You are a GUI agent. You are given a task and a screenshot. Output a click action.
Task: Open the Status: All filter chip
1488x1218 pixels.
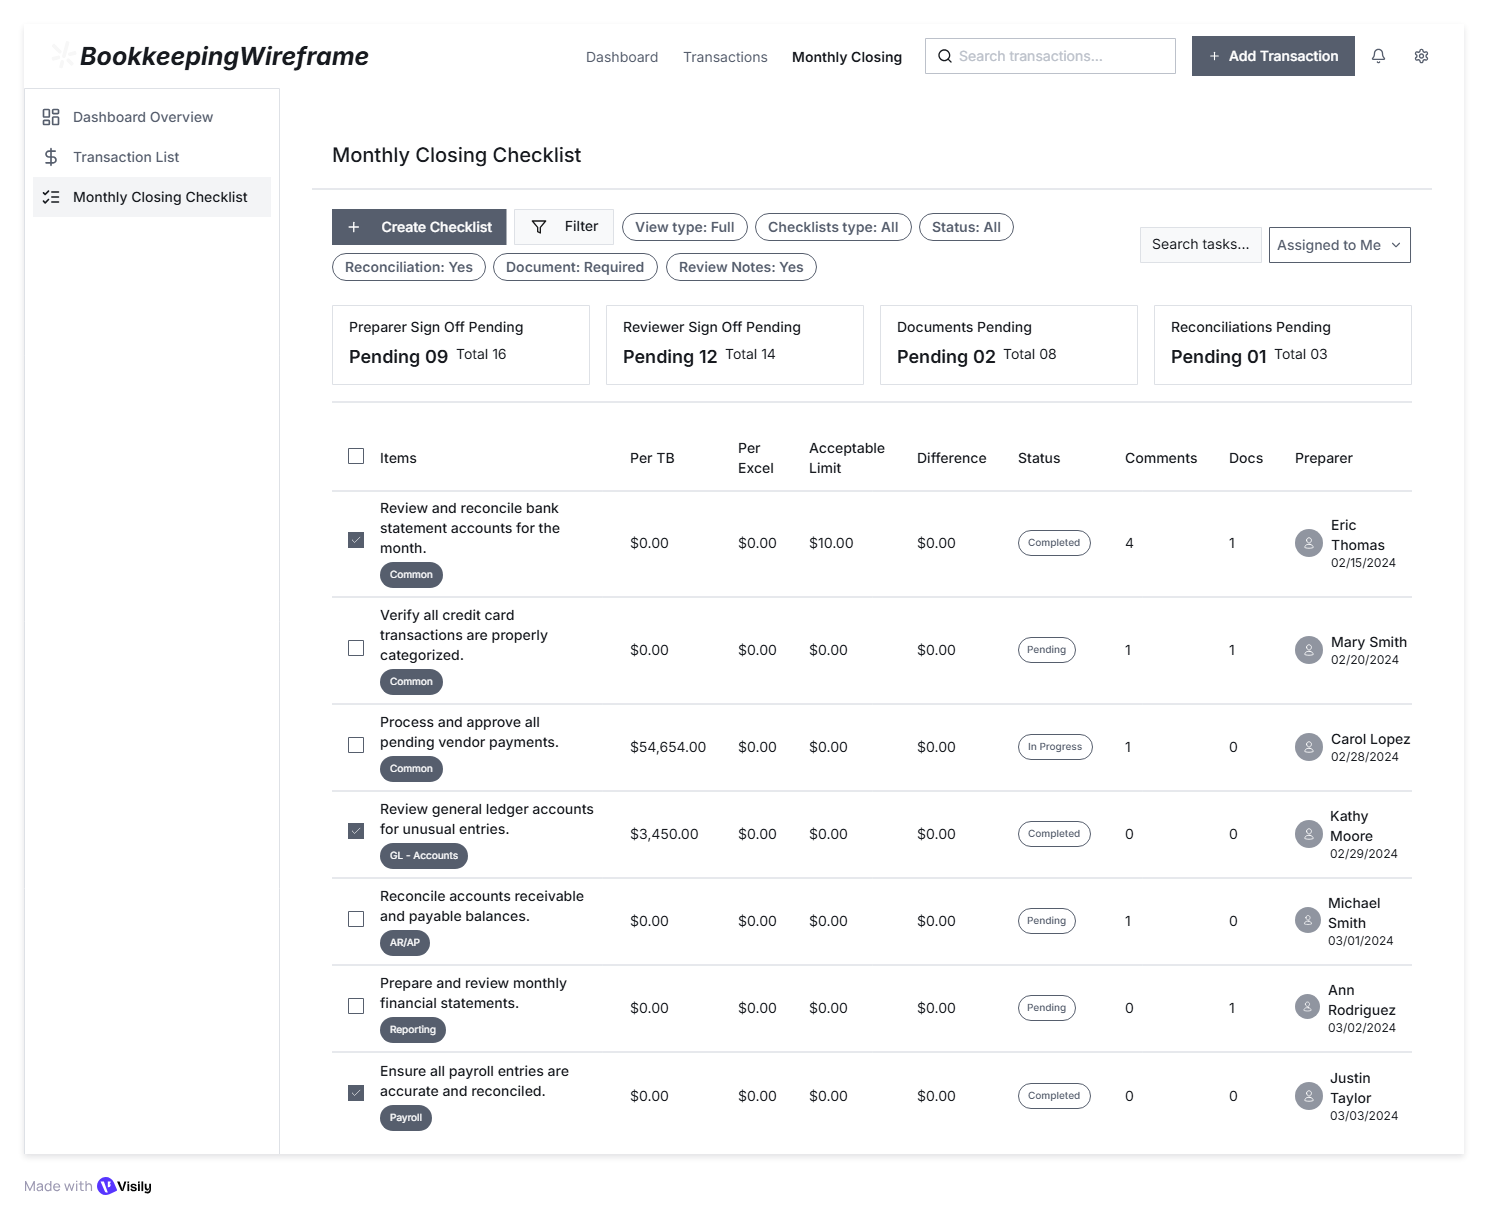click(x=965, y=227)
